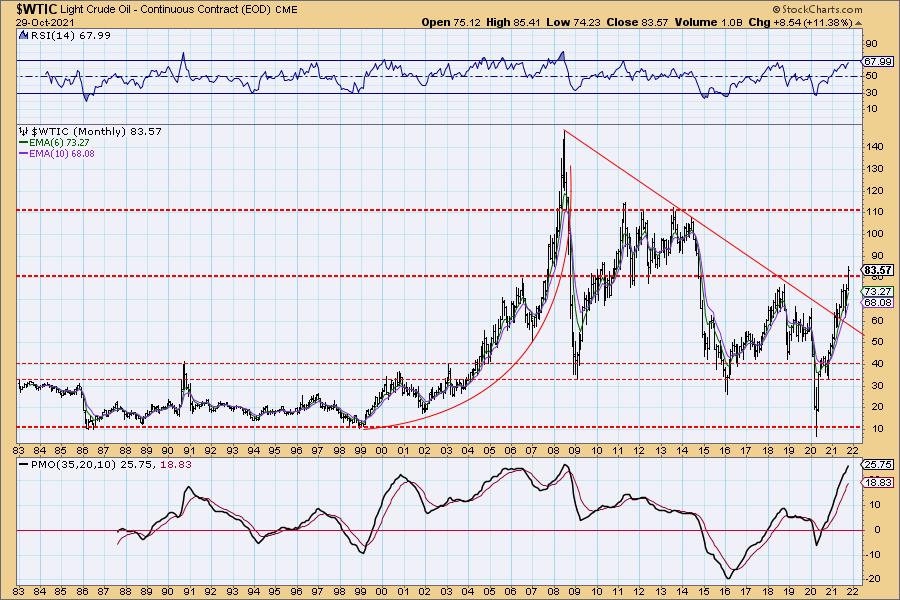Click the High 85.41 value in the header
The height and width of the screenshot is (600, 900).
click(512, 22)
